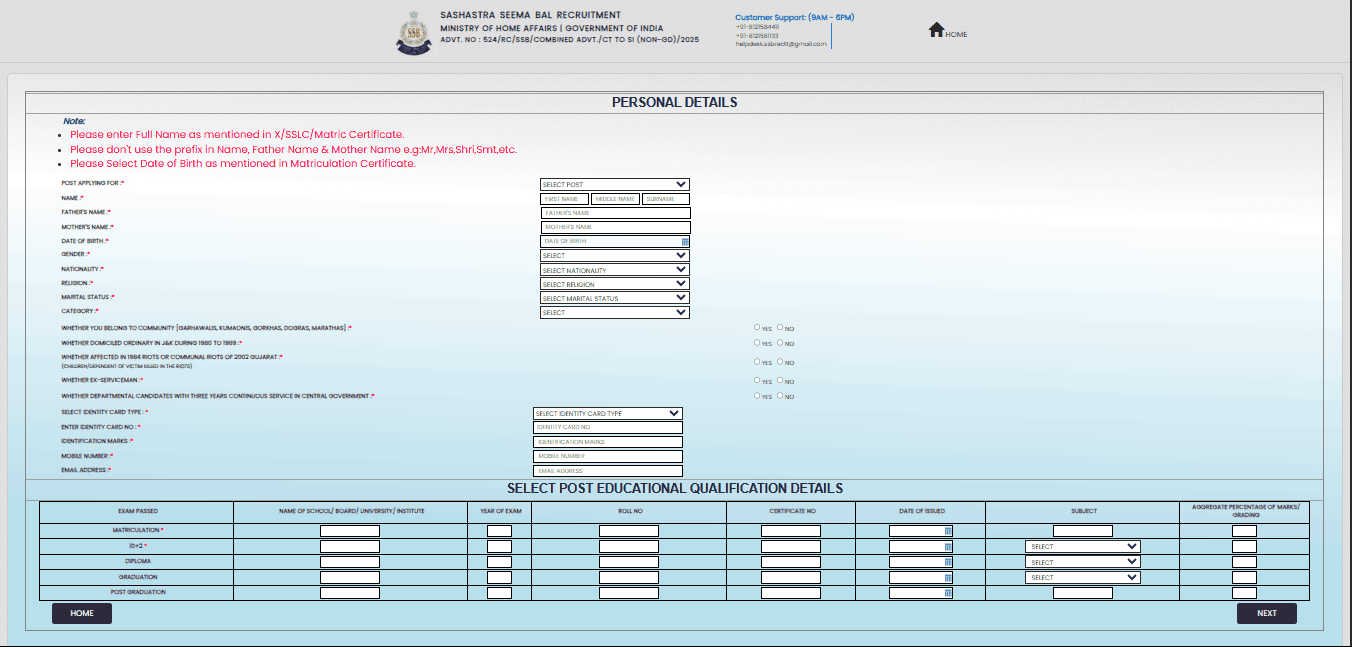
Task: Click the Next button
Action: tap(1266, 613)
